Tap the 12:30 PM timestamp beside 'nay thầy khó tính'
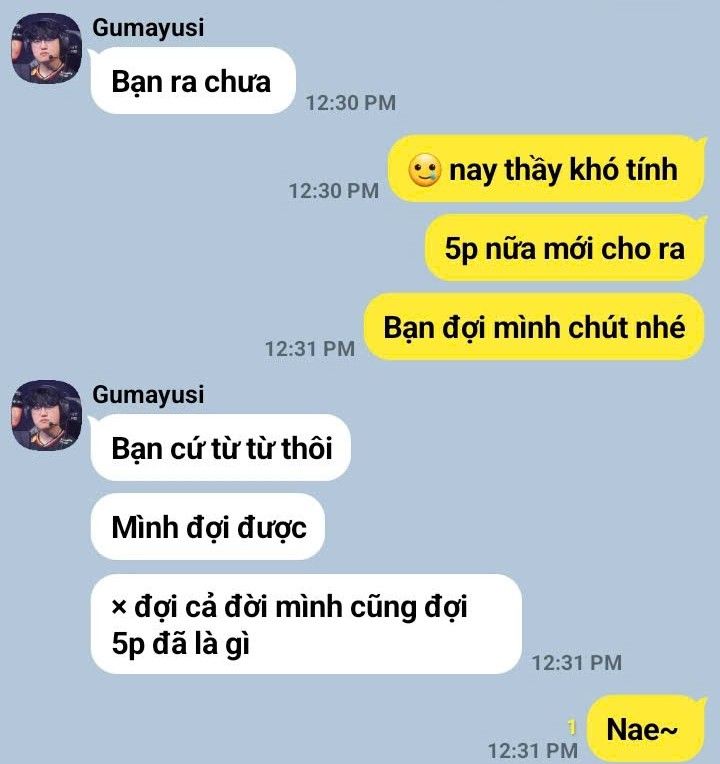Screen dimensions: 720x764 click(334, 191)
